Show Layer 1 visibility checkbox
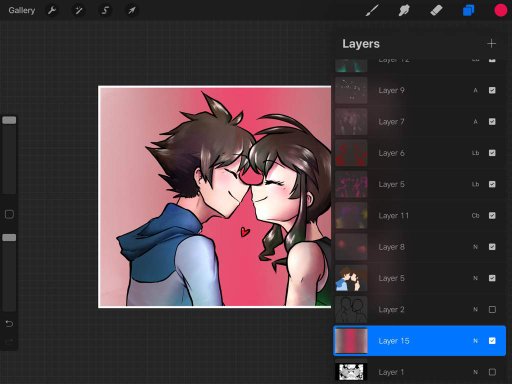This screenshot has width=512, height=384. tap(492, 372)
